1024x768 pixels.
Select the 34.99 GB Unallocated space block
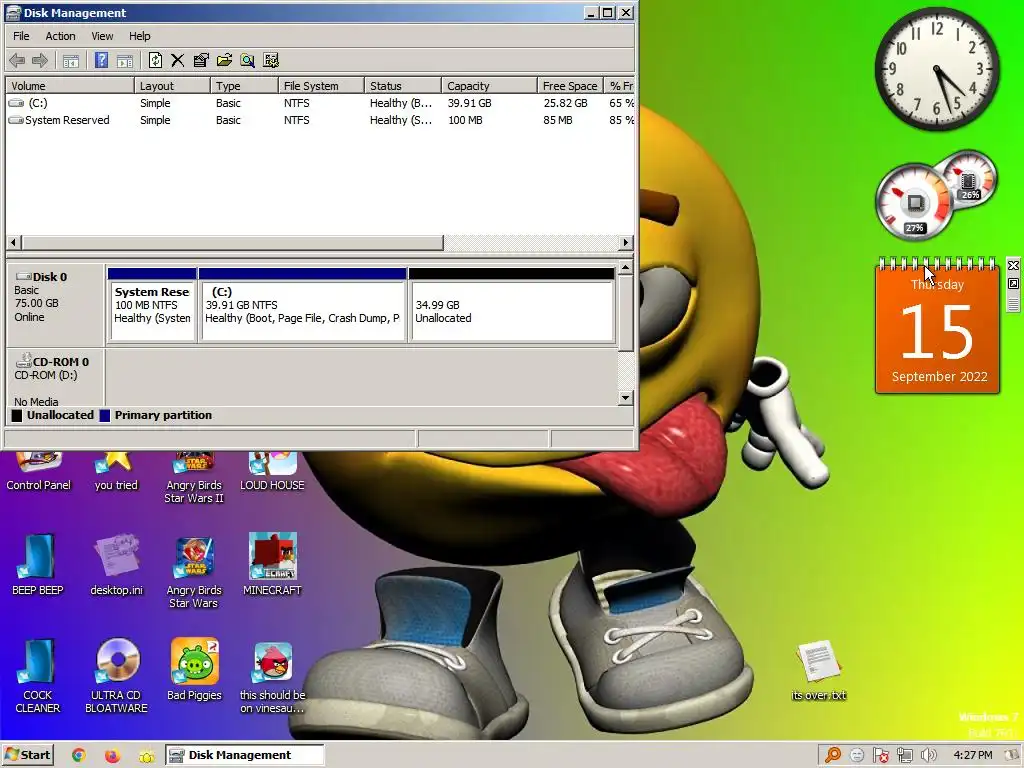511,305
